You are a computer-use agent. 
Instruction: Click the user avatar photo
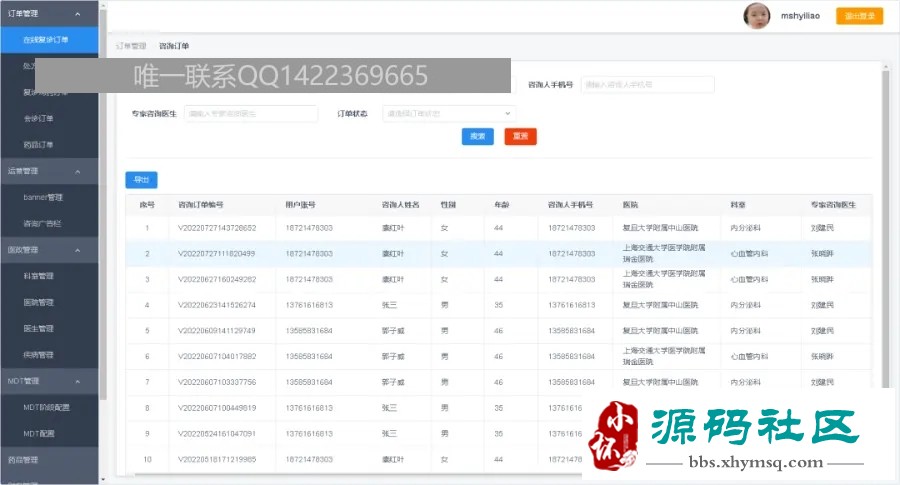pyautogui.click(x=757, y=15)
